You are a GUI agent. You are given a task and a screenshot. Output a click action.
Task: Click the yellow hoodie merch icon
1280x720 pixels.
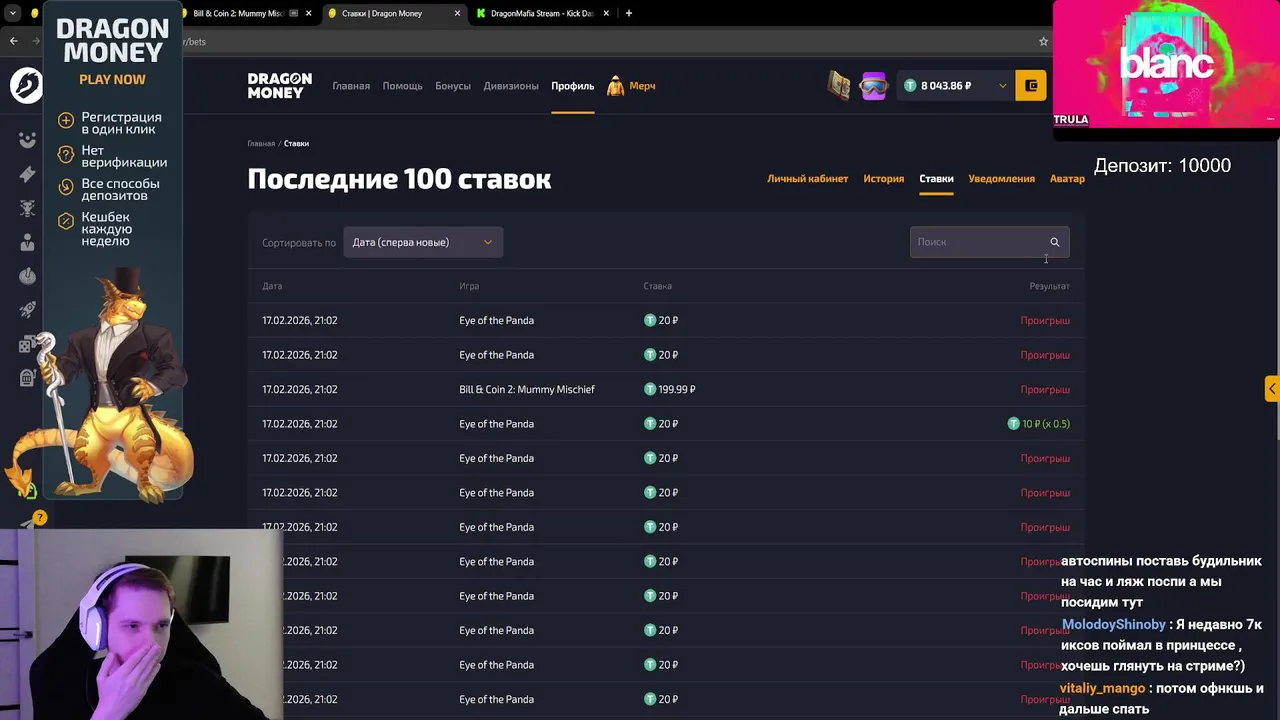coord(616,86)
